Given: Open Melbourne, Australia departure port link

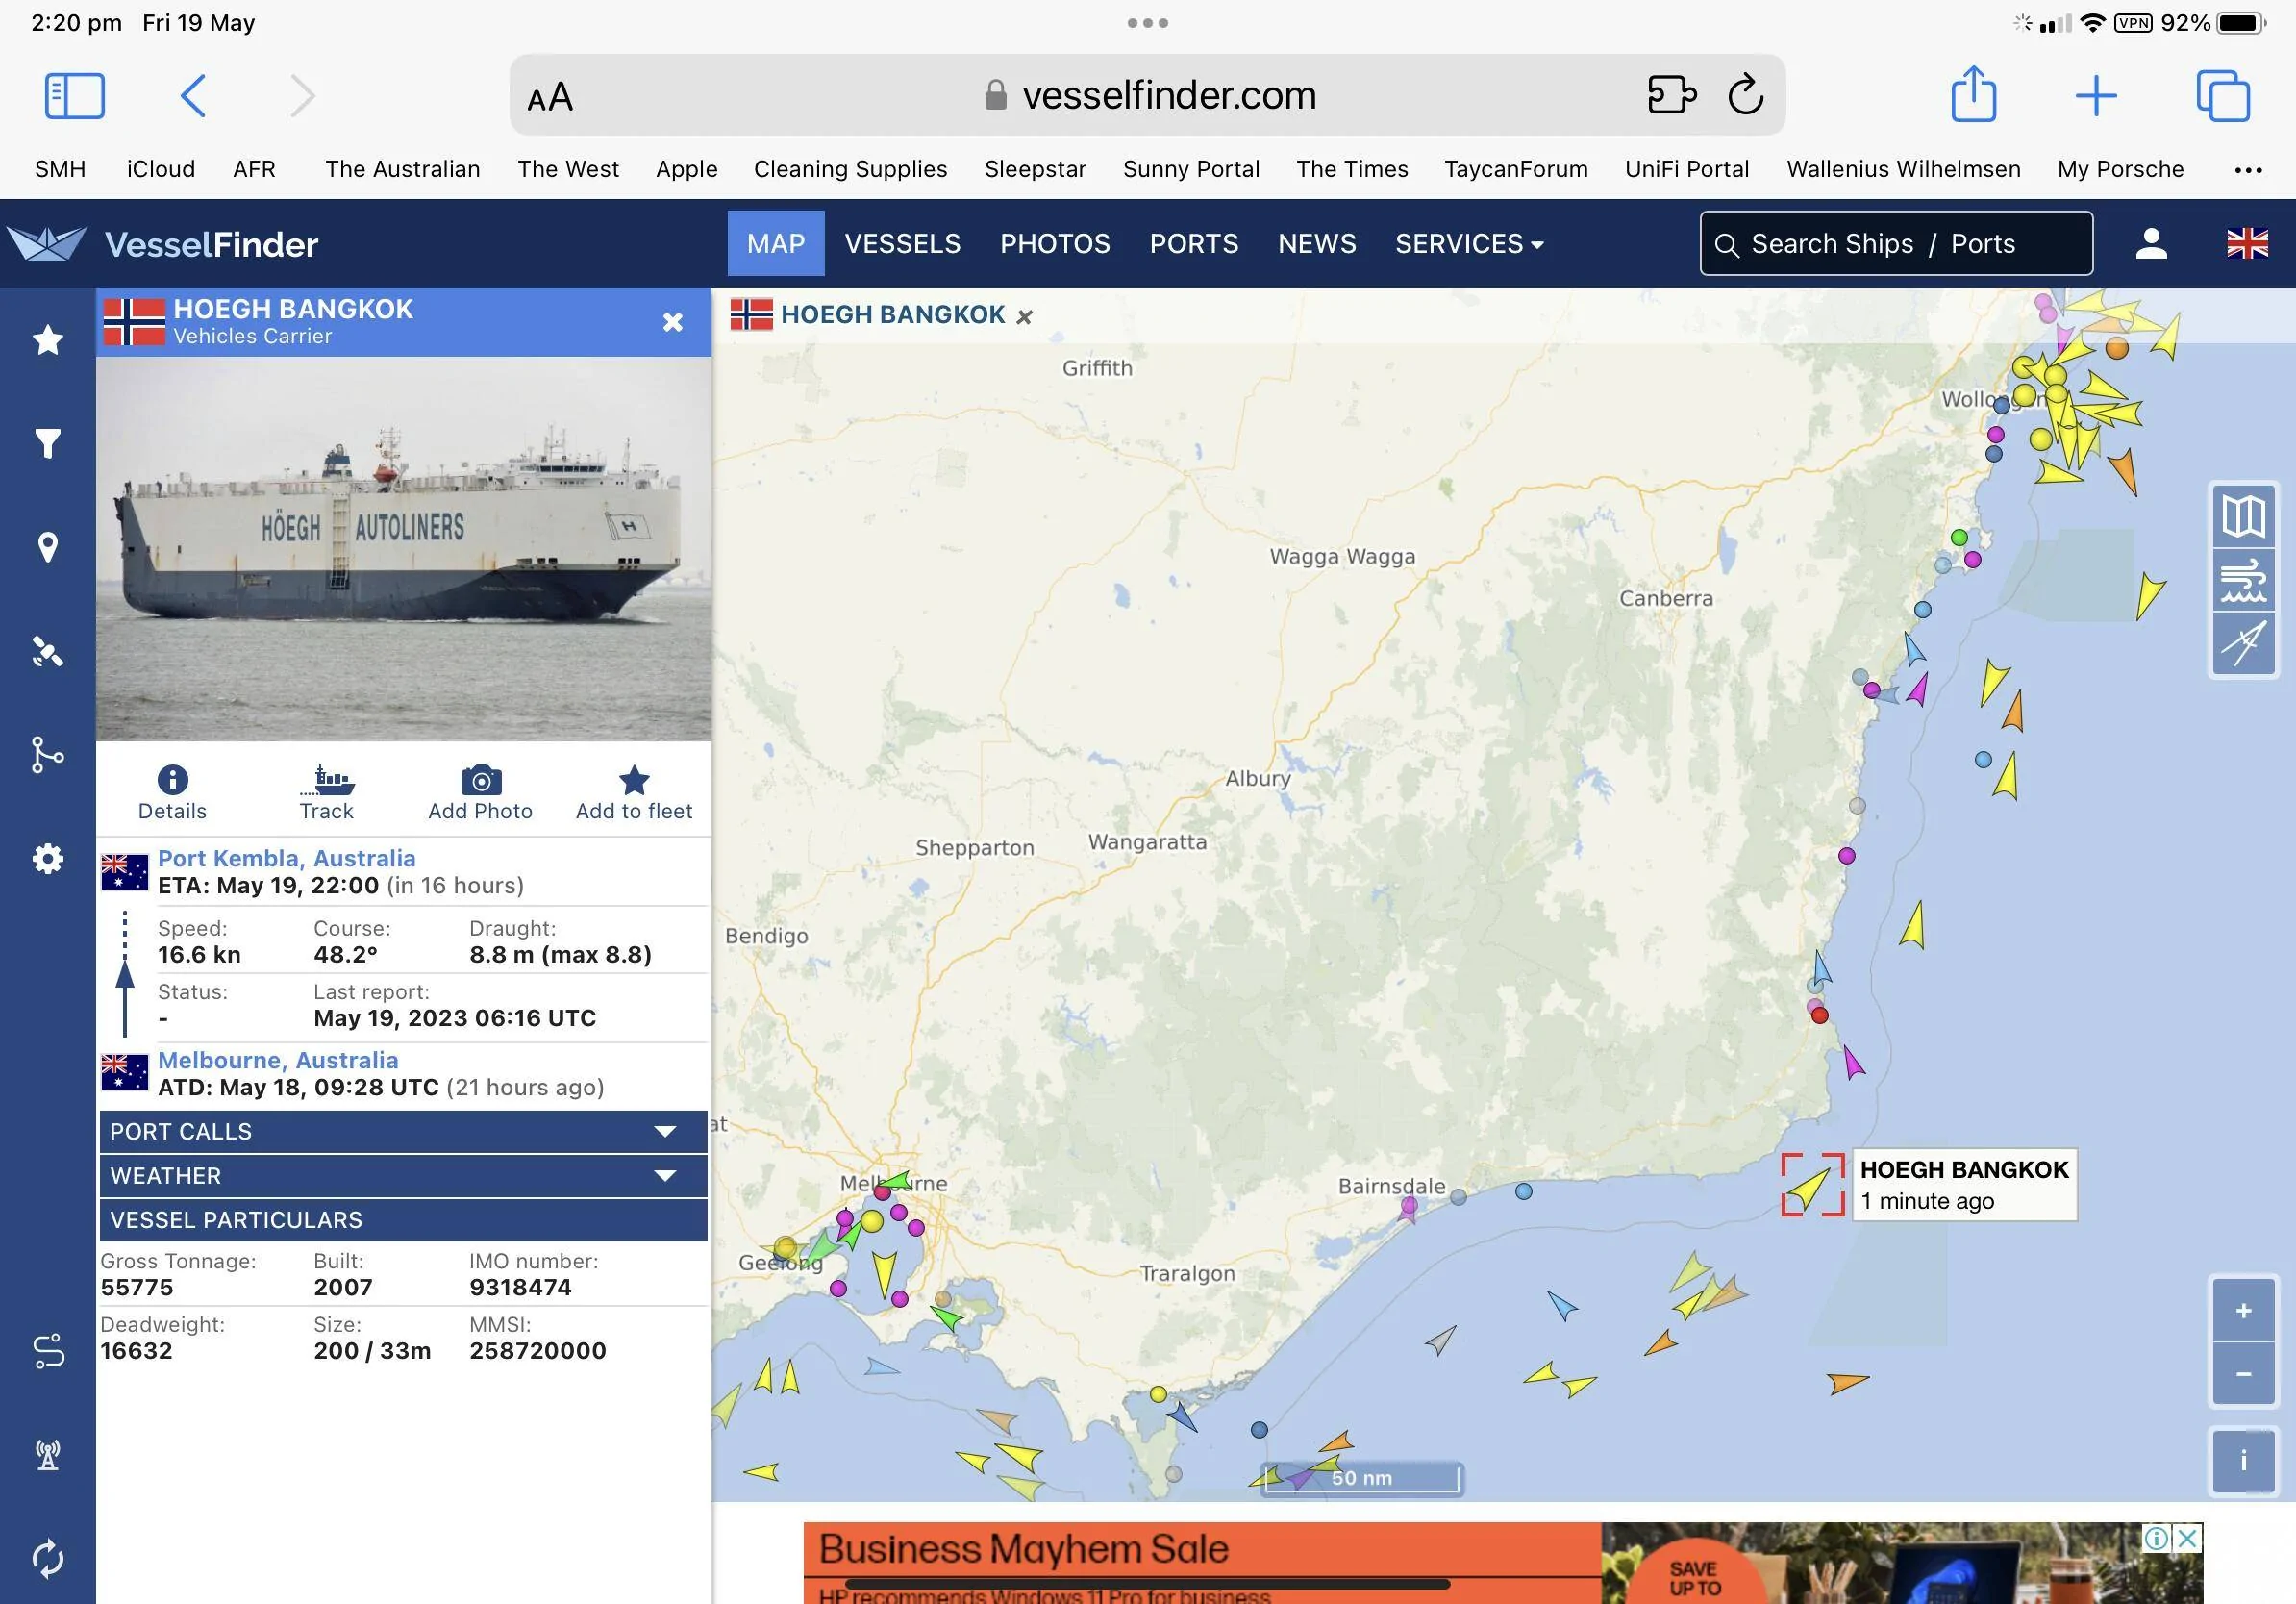Looking at the screenshot, I should pyautogui.click(x=278, y=1060).
